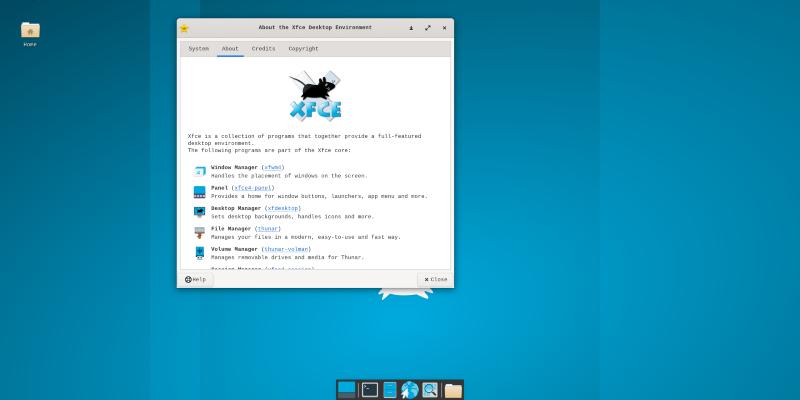The image size is (800, 400).
Task: Open the Terminal launcher in the dock
Action: (370, 390)
